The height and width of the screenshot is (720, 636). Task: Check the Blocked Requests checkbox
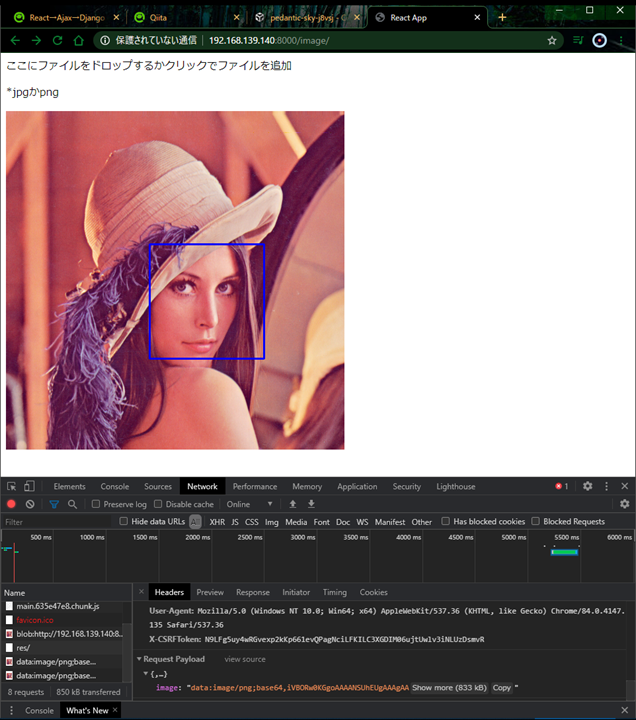click(x=535, y=521)
